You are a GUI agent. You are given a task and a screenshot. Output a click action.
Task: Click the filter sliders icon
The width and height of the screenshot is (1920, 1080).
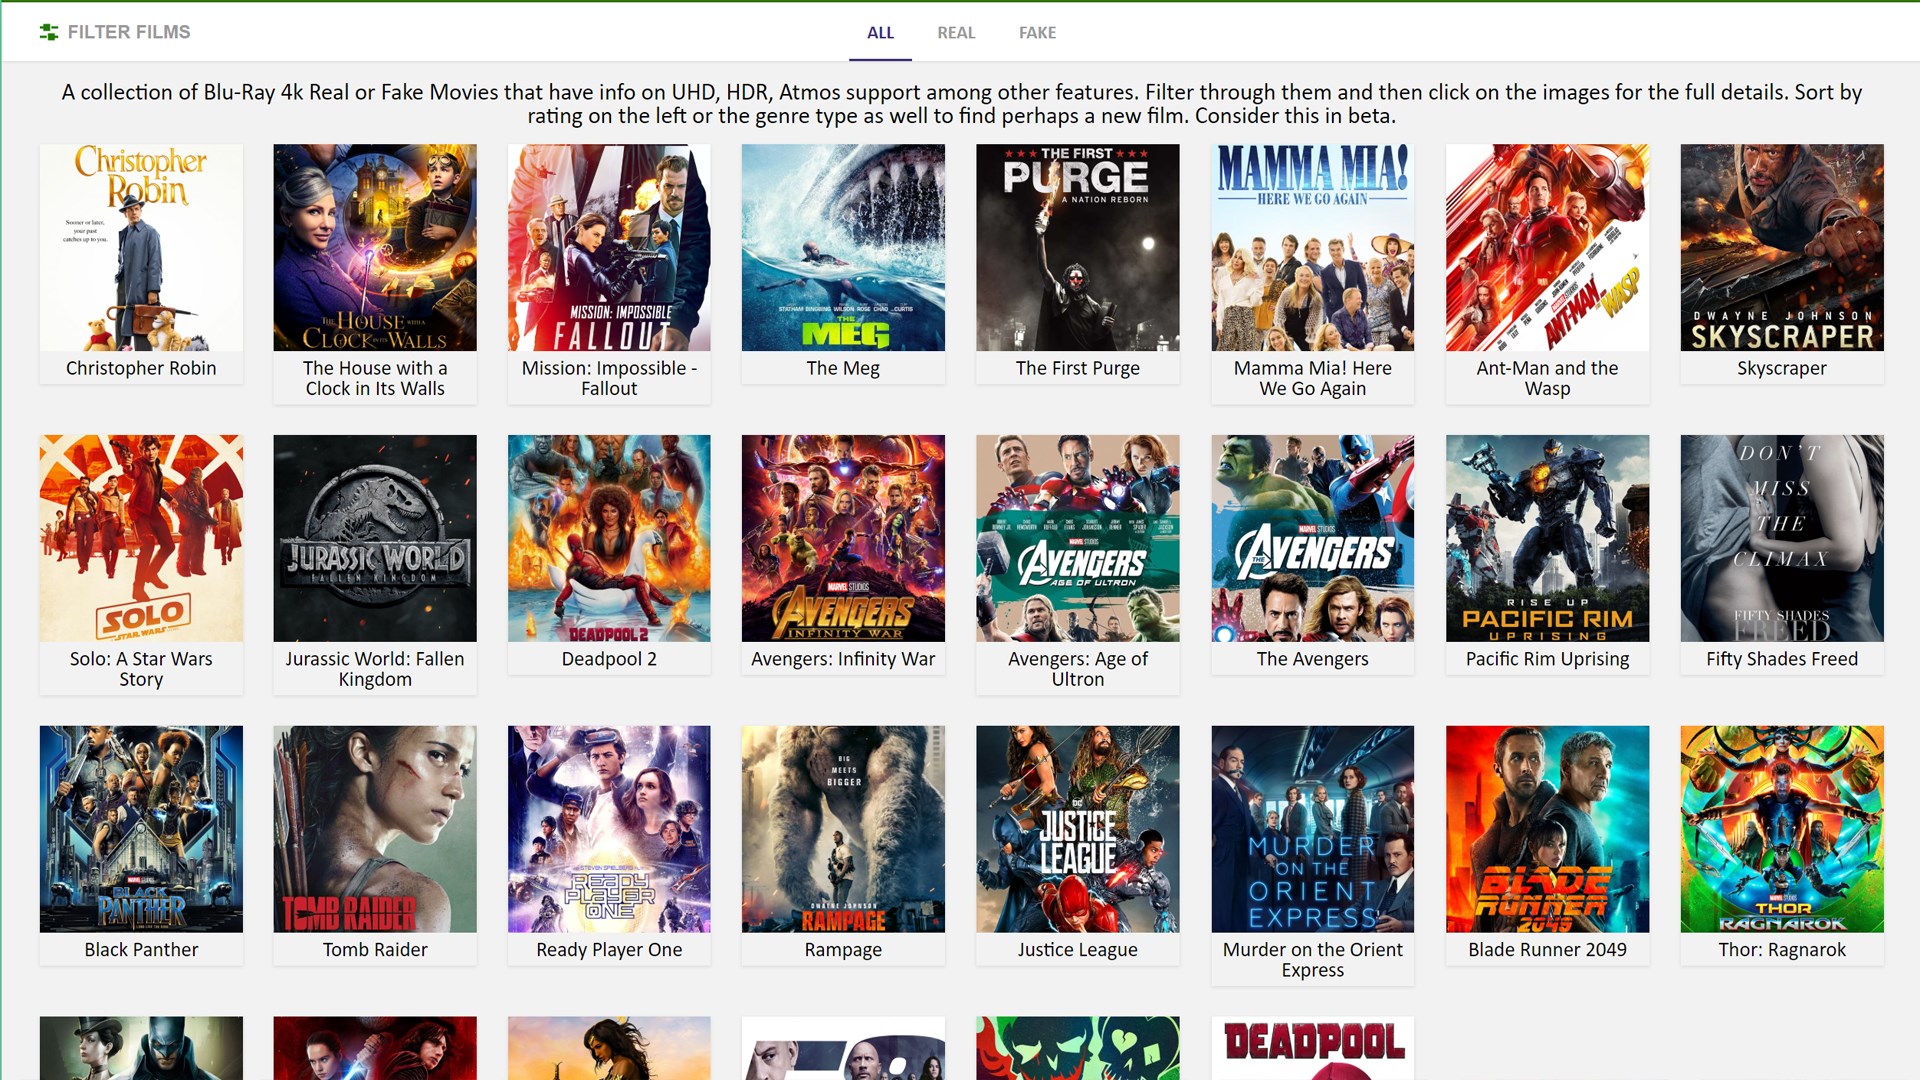pos(48,32)
